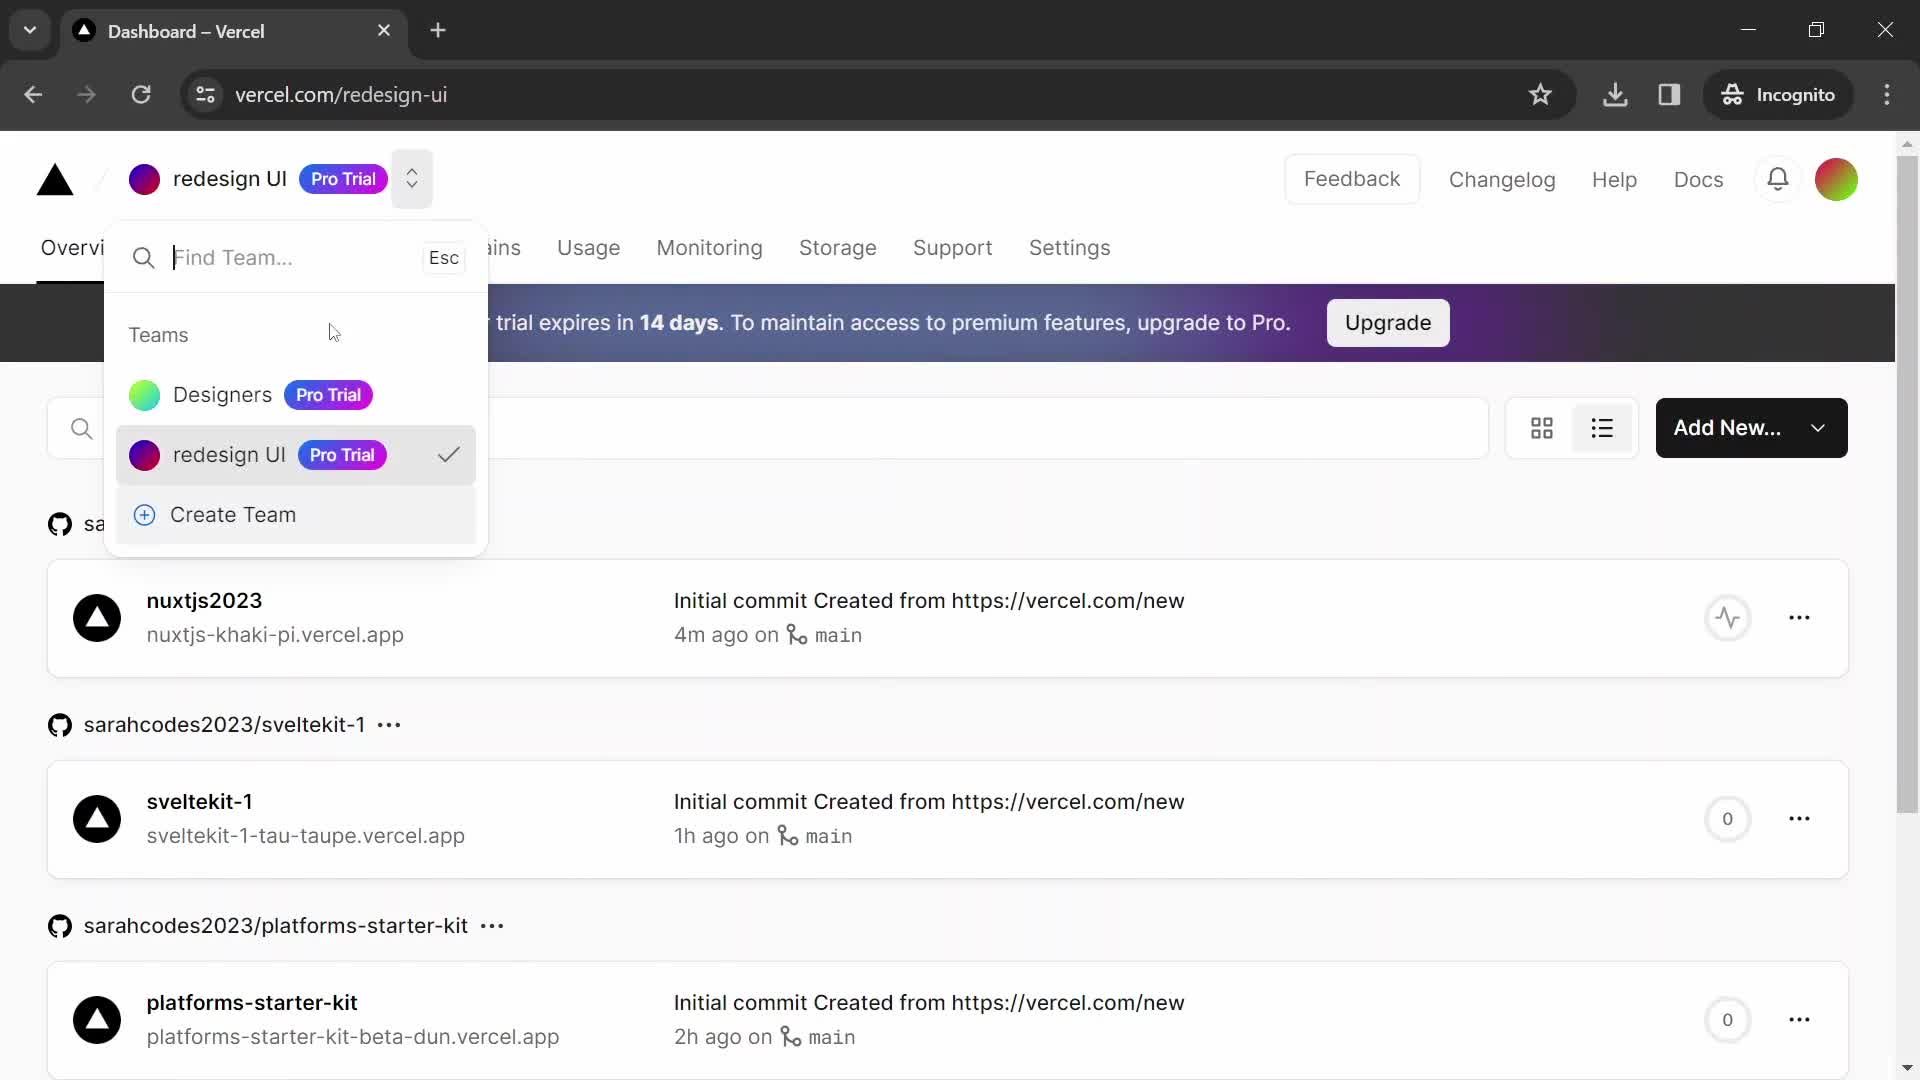Click the Incognito indicator
Image resolution: width=1920 pixels, height=1080 pixels.
point(1778,95)
